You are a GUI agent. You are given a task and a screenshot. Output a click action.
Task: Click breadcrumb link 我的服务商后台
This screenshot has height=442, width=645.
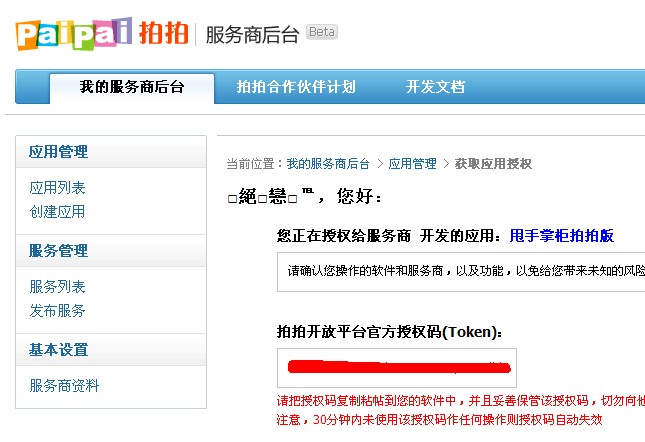328,164
